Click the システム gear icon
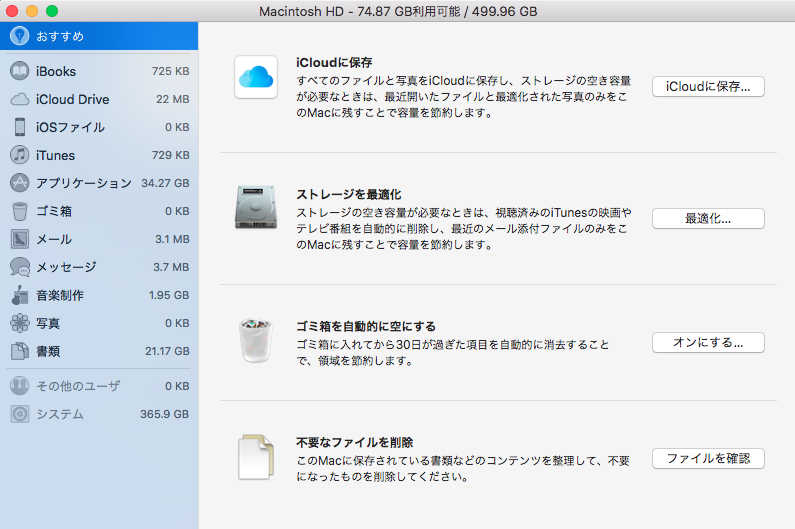Viewport: 795px width, 529px height. (20, 414)
